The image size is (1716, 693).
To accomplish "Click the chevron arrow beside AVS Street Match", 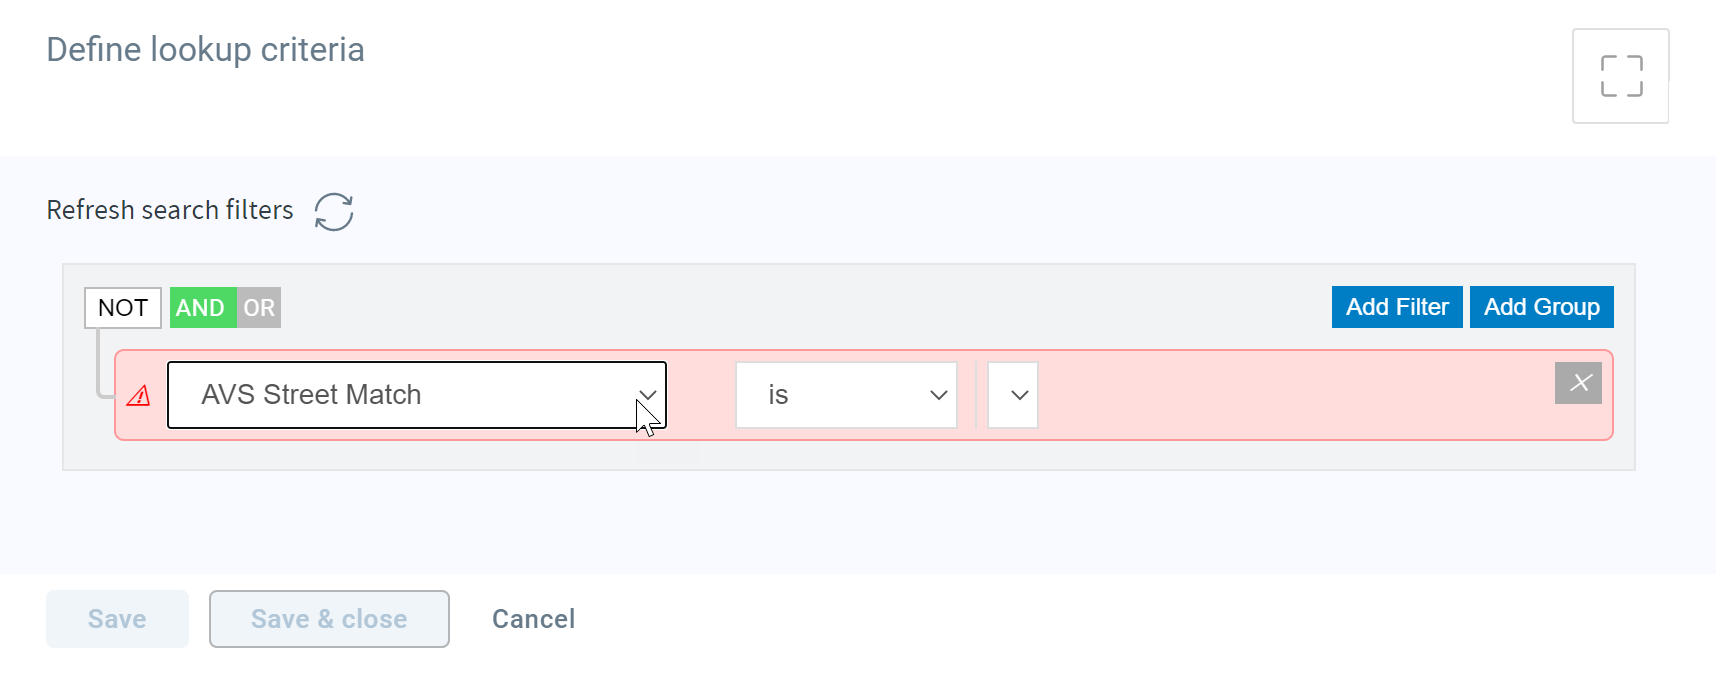I will 647,395.
